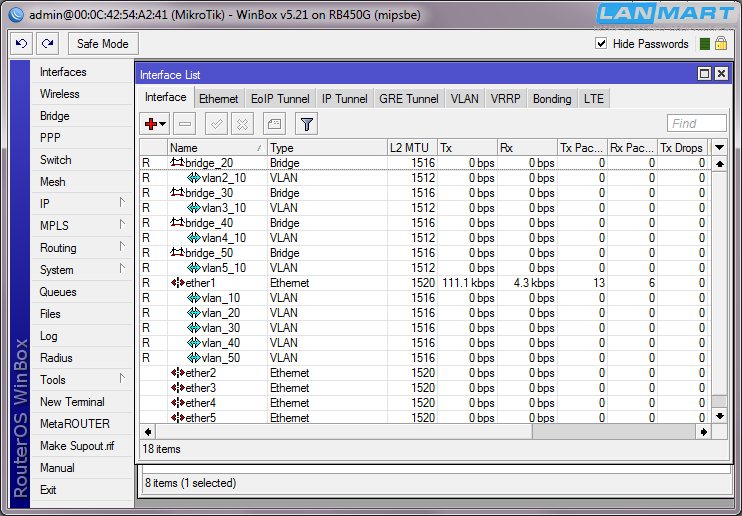Screen dimensions: 742x516
Task: Click the minus Remove toolbar icon
Action: pos(185,124)
